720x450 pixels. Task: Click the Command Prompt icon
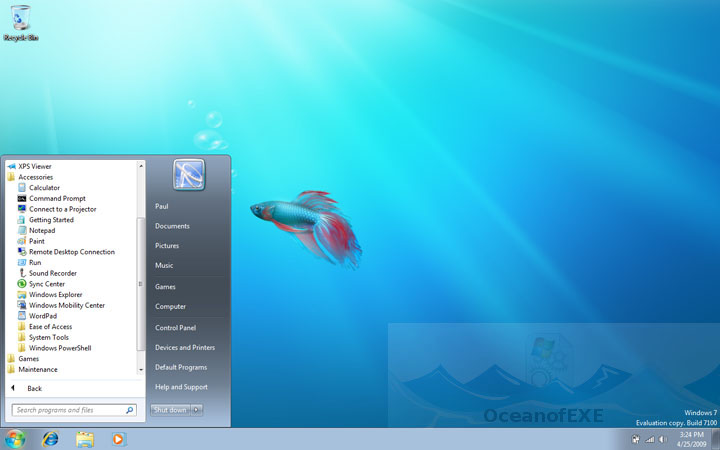tap(22, 198)
